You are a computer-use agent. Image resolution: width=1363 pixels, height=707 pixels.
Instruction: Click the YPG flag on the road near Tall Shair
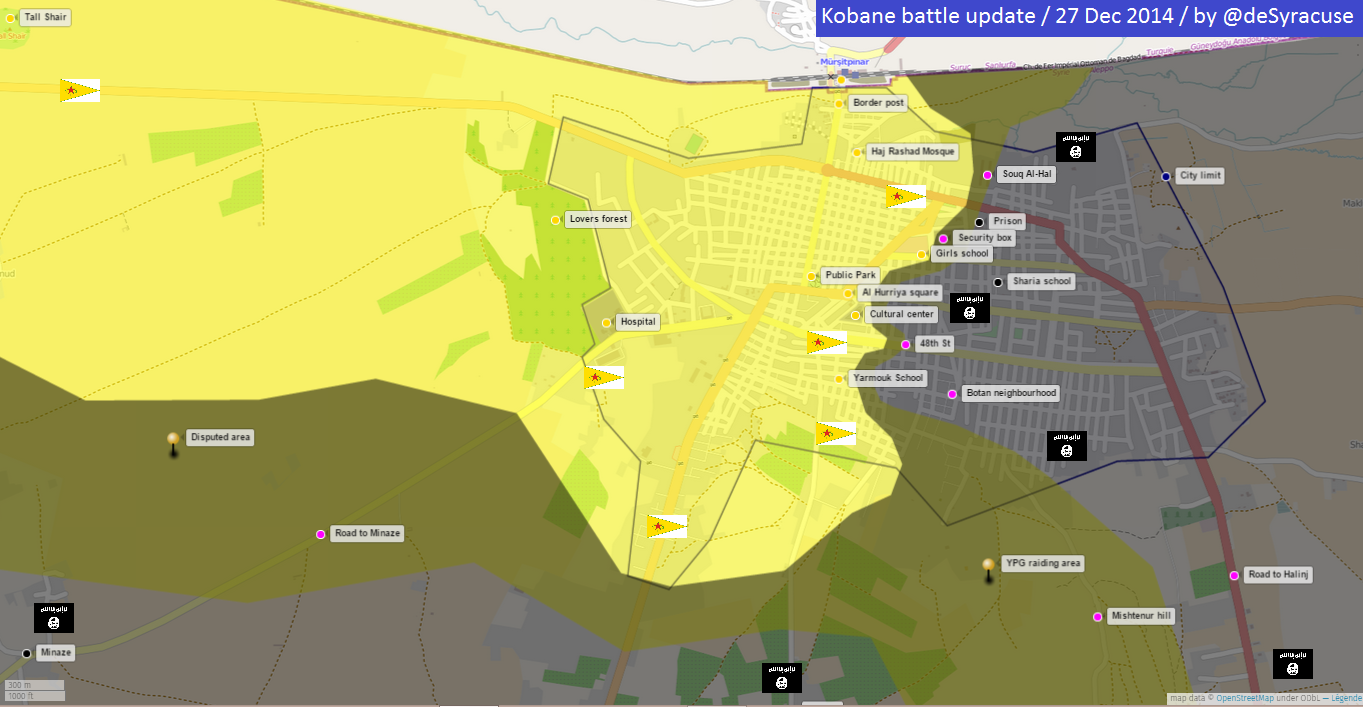point(80,91)
